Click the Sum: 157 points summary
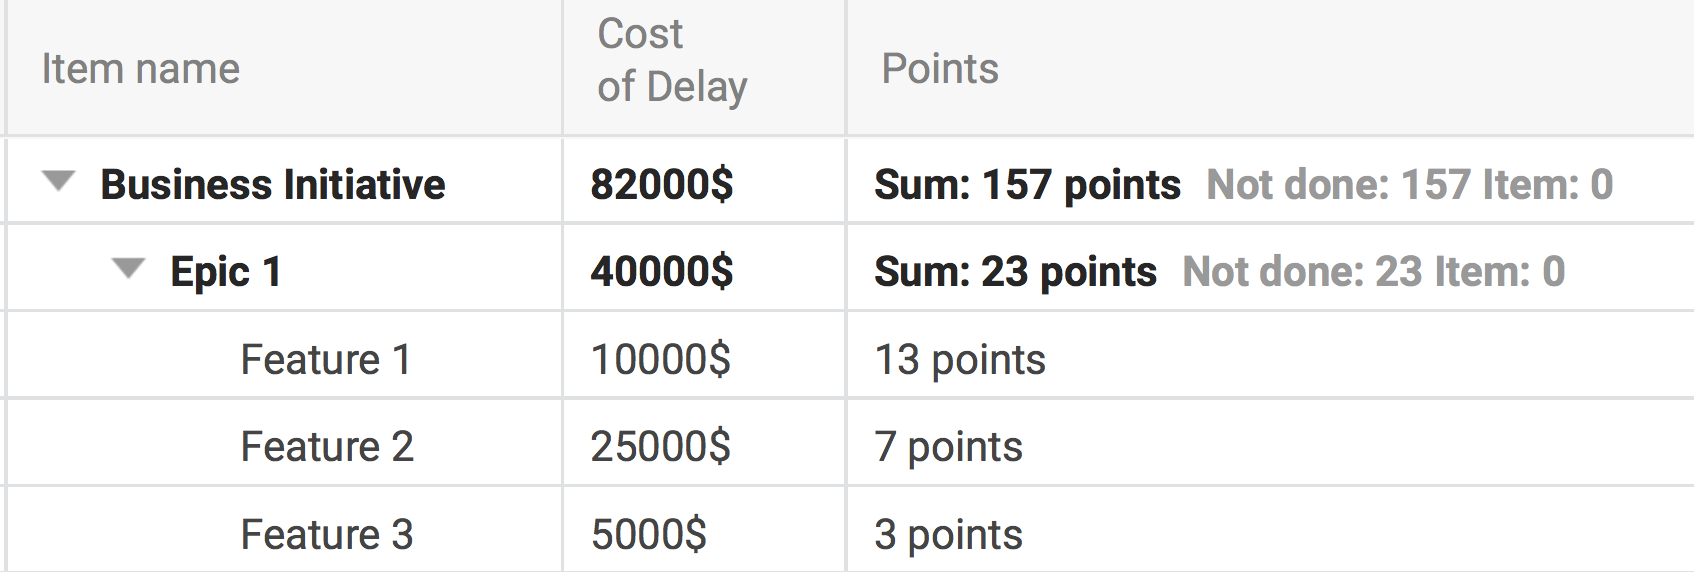This screenshot has width=1694, height=572. [x=1027, y=185]
